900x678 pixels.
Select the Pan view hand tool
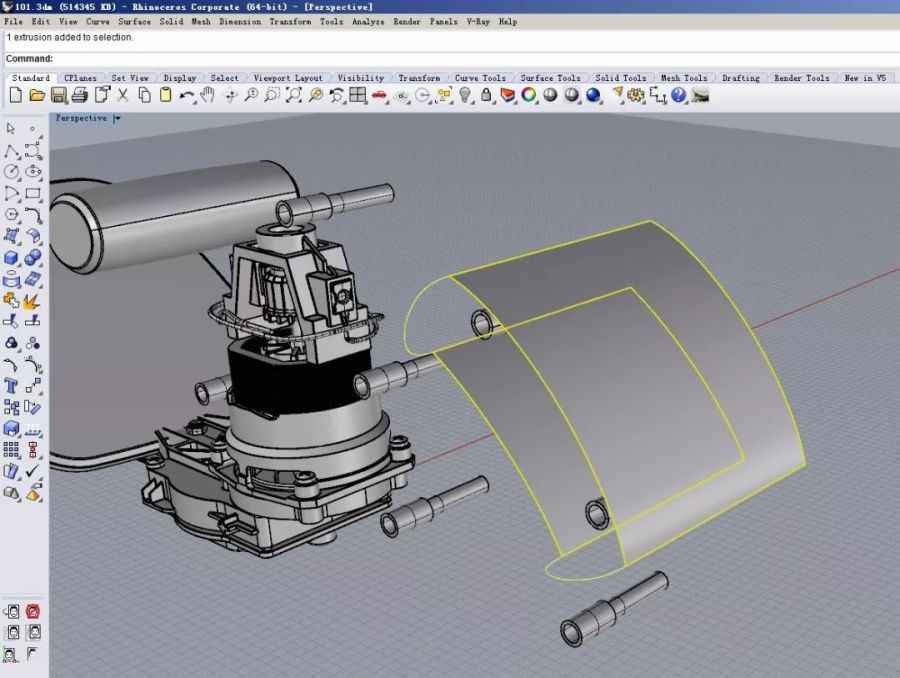(208, 95)
